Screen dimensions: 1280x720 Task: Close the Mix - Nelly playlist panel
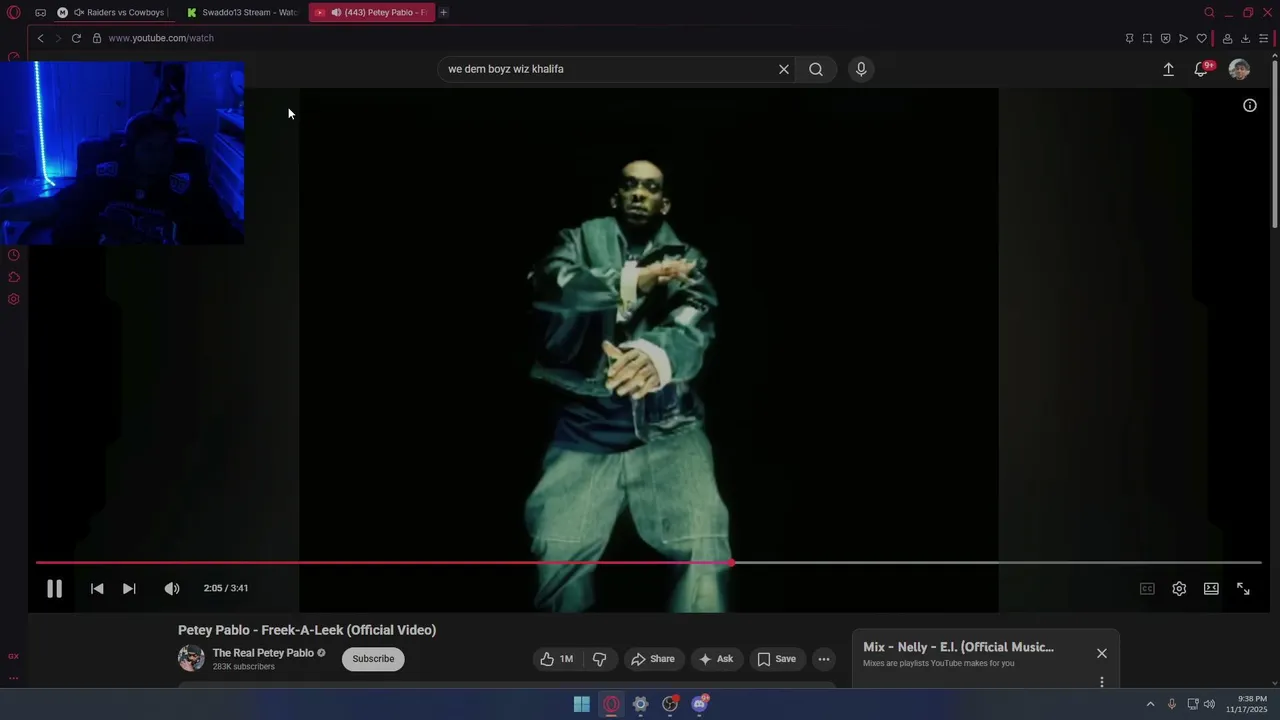[x=1101, y=653]
